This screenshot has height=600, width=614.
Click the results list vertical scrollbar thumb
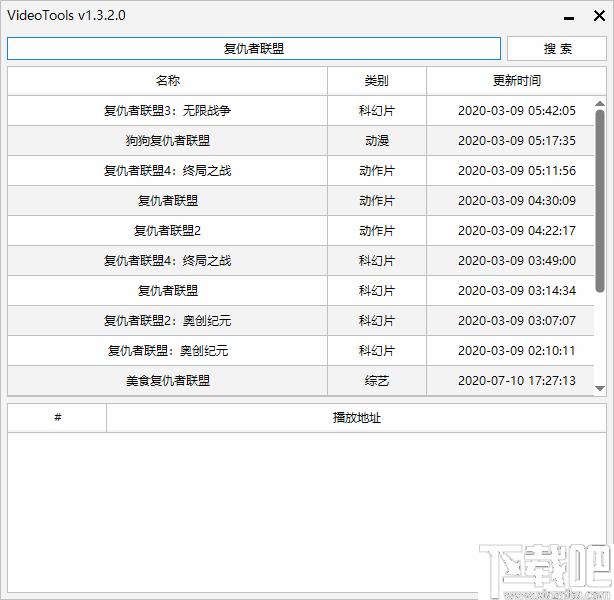click(x=600, y=201)
